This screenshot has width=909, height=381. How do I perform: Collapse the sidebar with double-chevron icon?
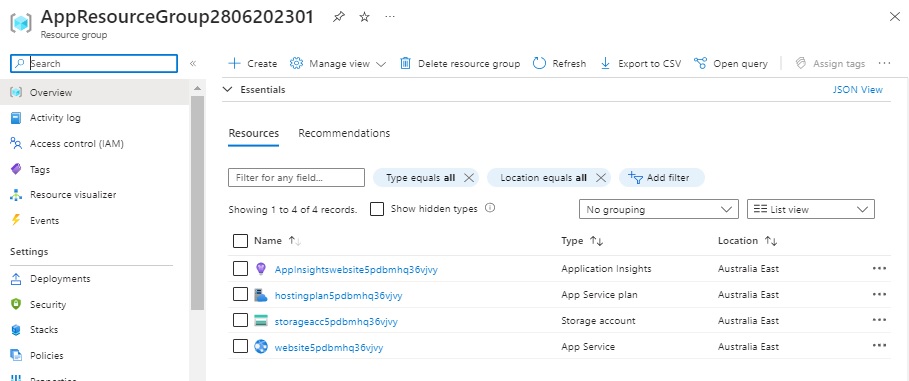[193, 63]
